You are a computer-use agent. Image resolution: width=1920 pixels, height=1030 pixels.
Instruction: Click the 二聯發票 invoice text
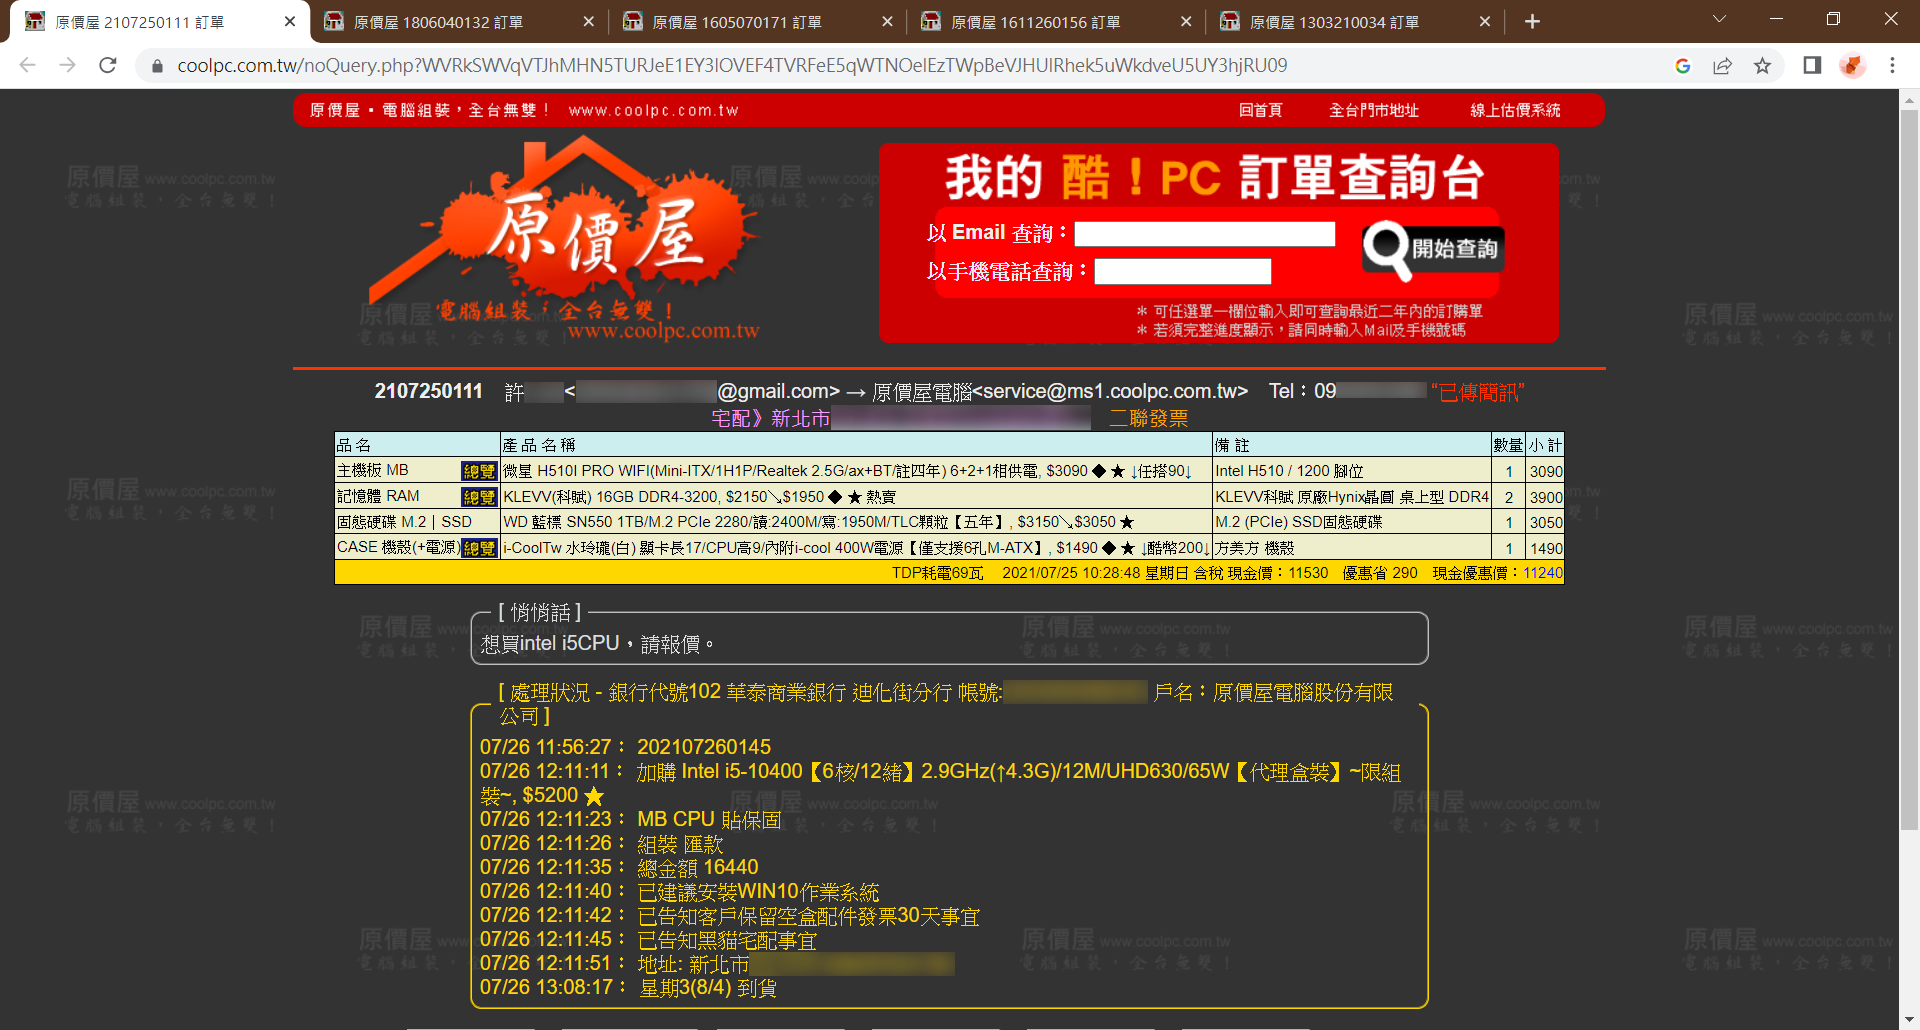[x=1148, y=418]
